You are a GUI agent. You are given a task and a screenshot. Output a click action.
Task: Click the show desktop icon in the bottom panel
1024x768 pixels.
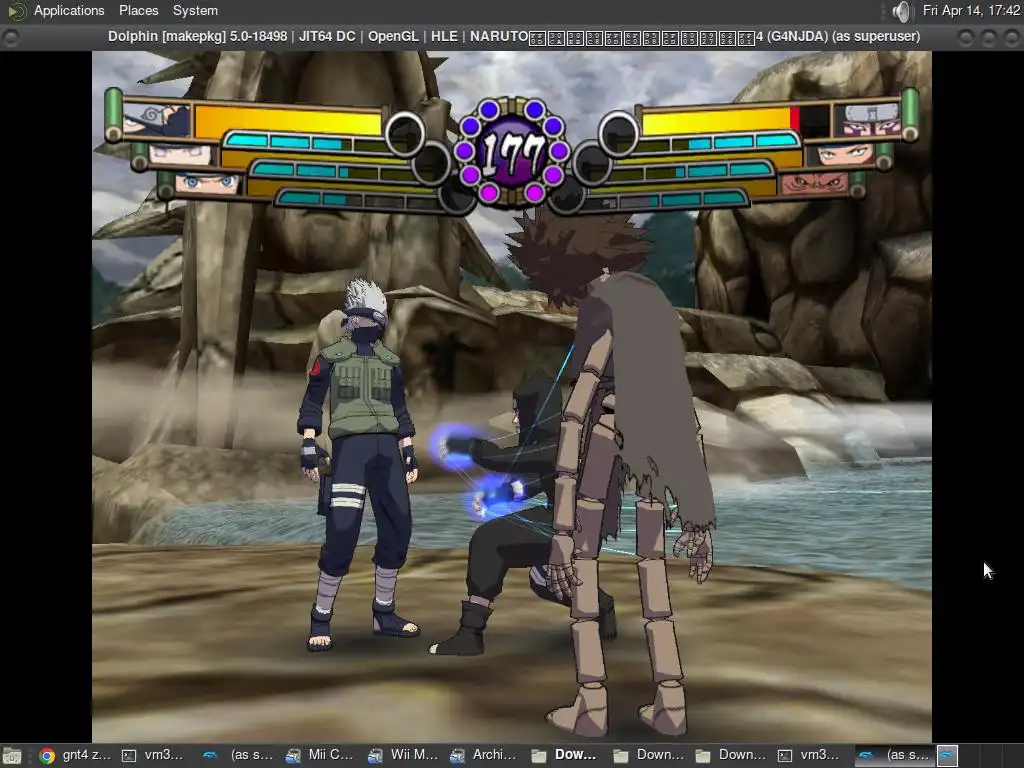point(12,756)
